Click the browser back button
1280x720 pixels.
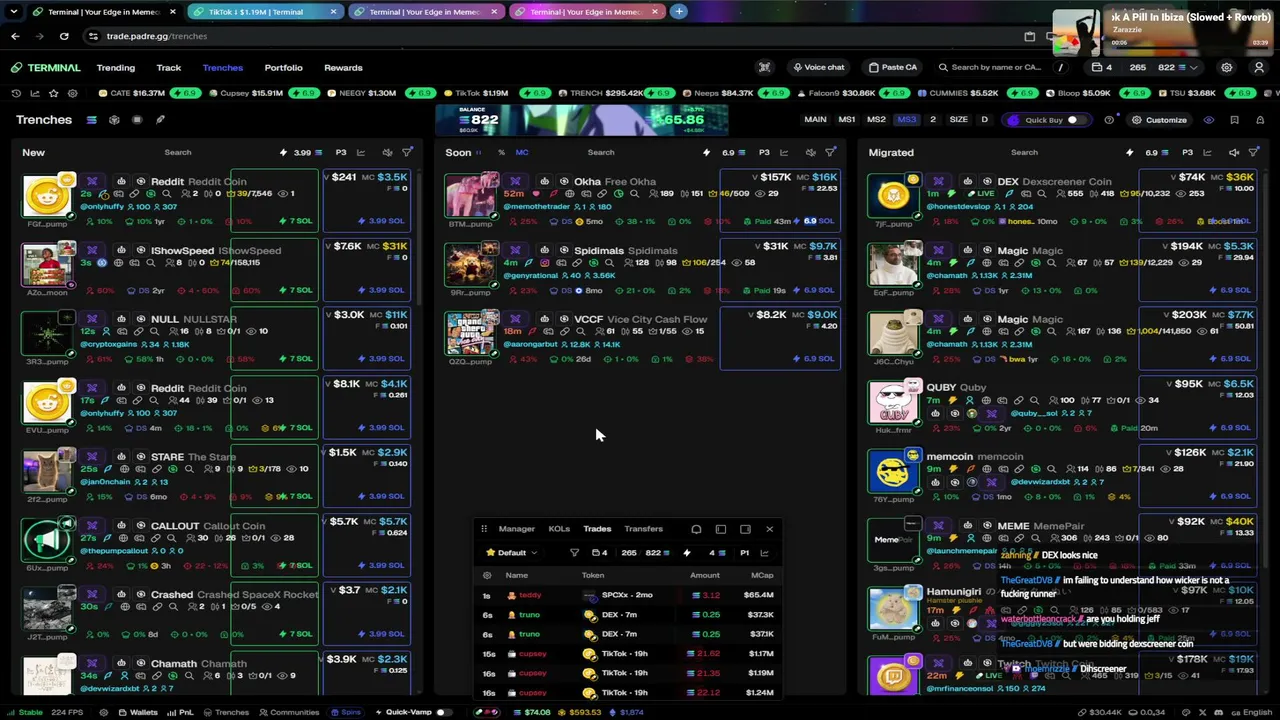coord(15,36)
